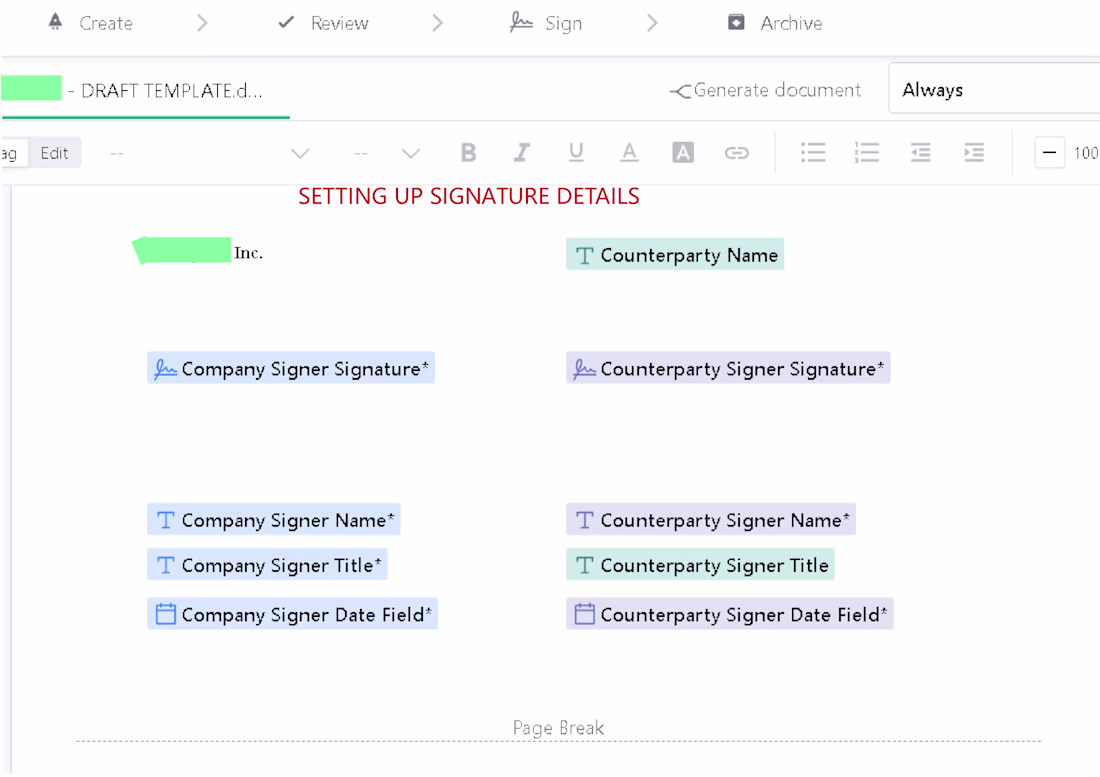Screen dimensions: 1100x777
Task: Select the Company Signer Signature tag
Action: click(290, 368)
